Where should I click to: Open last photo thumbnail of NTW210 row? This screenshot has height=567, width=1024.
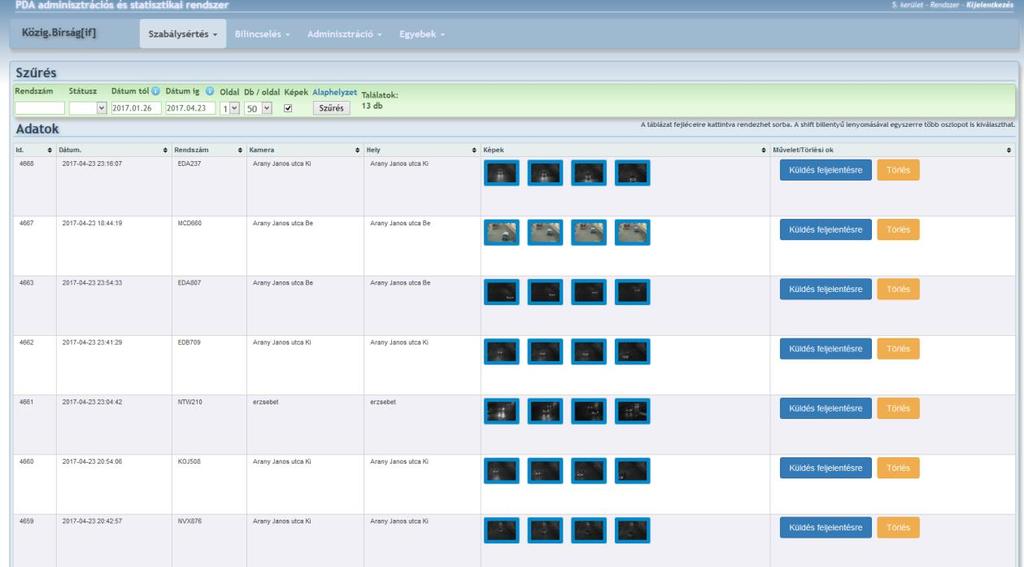pyautogui.click(x=632, y=412)
